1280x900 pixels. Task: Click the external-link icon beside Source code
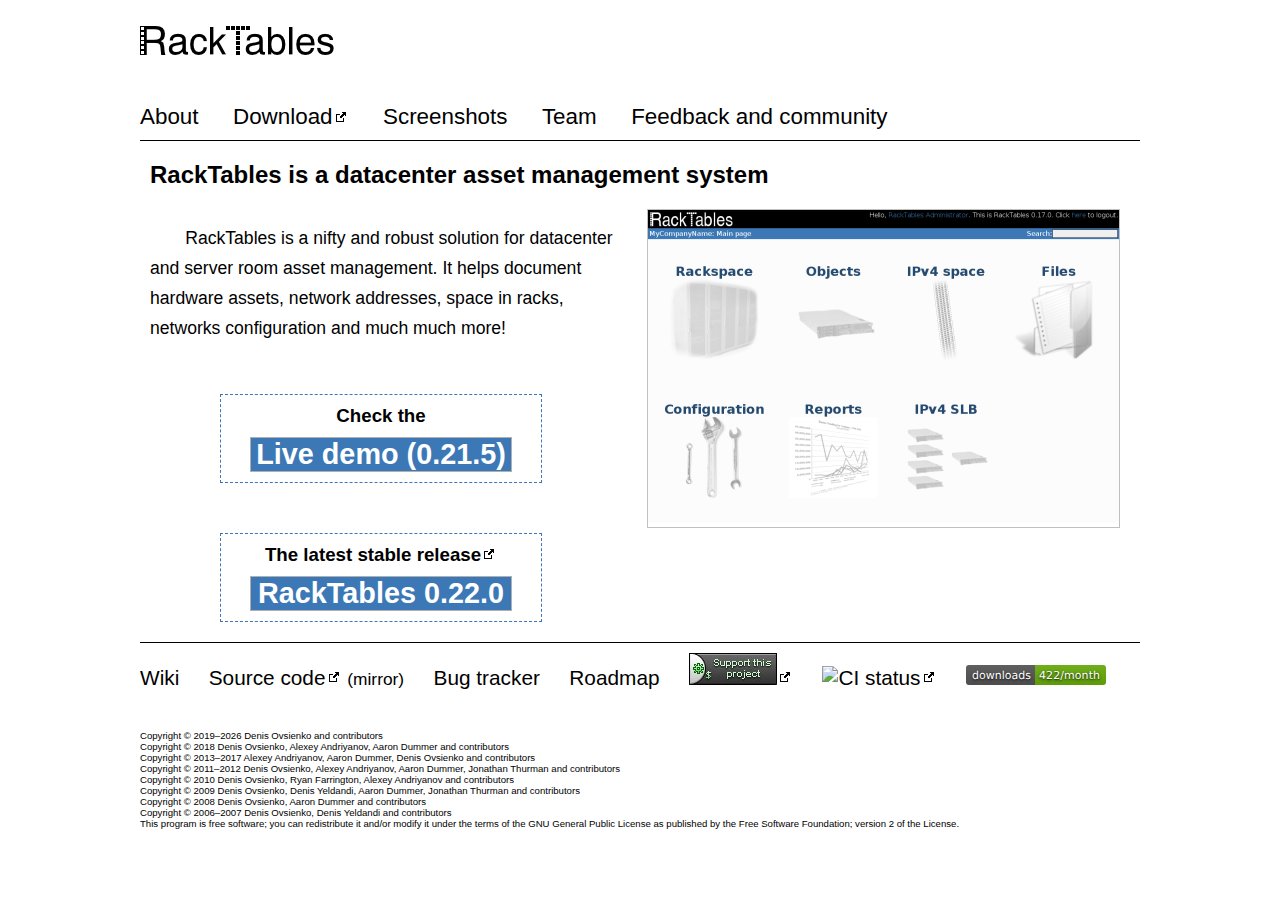coord(334,677)
